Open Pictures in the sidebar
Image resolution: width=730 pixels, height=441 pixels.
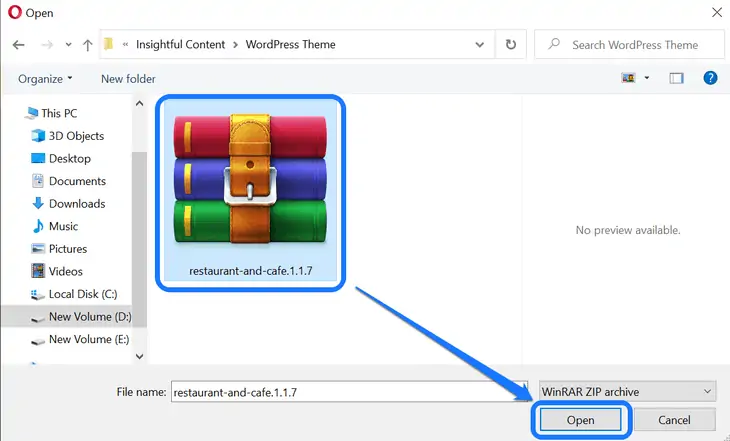(68, 249)
